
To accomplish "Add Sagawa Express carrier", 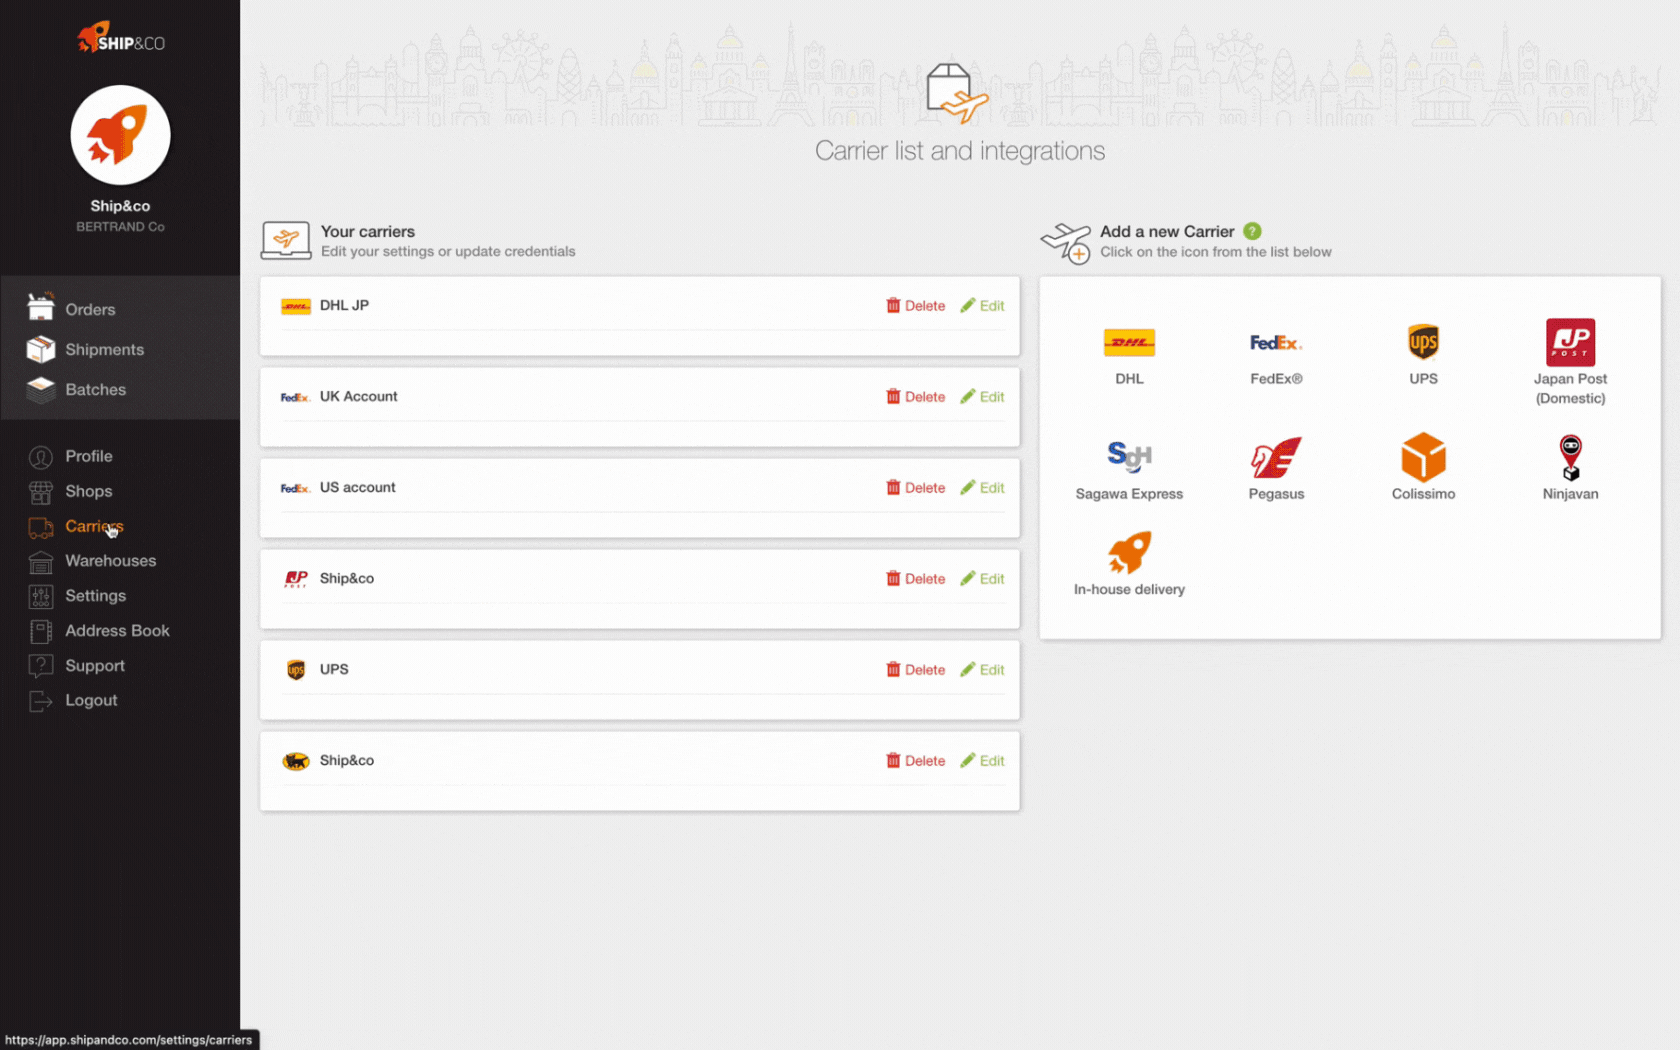I will [1129, 470].
